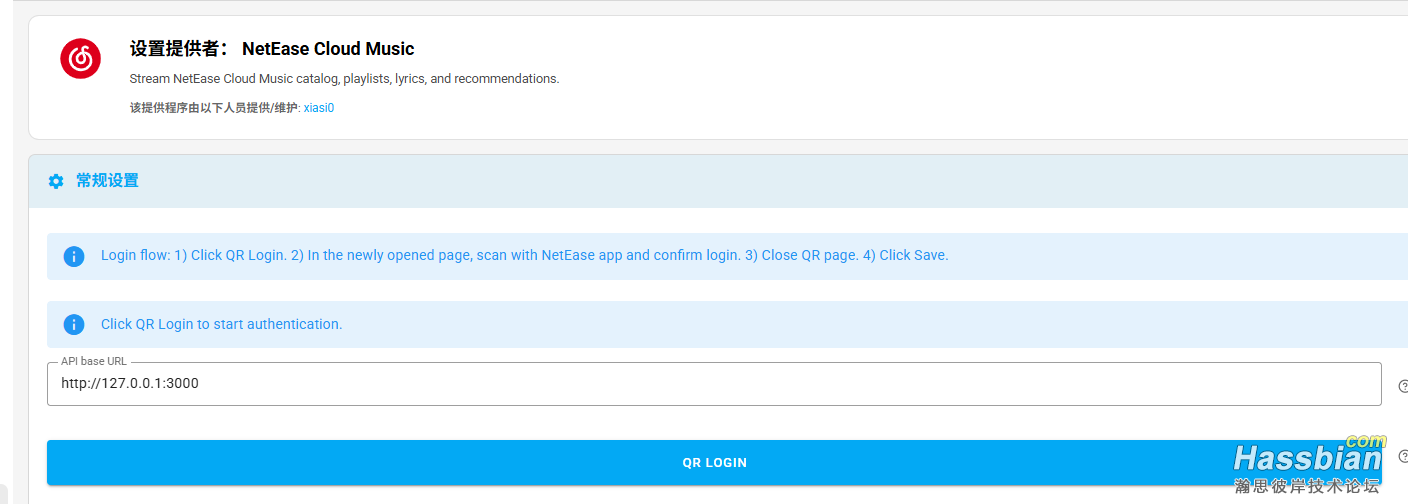The width and height of the screenshot is (1408, 504).
Task: Click the 设置提供者 heading label
Action: (180, 49)
